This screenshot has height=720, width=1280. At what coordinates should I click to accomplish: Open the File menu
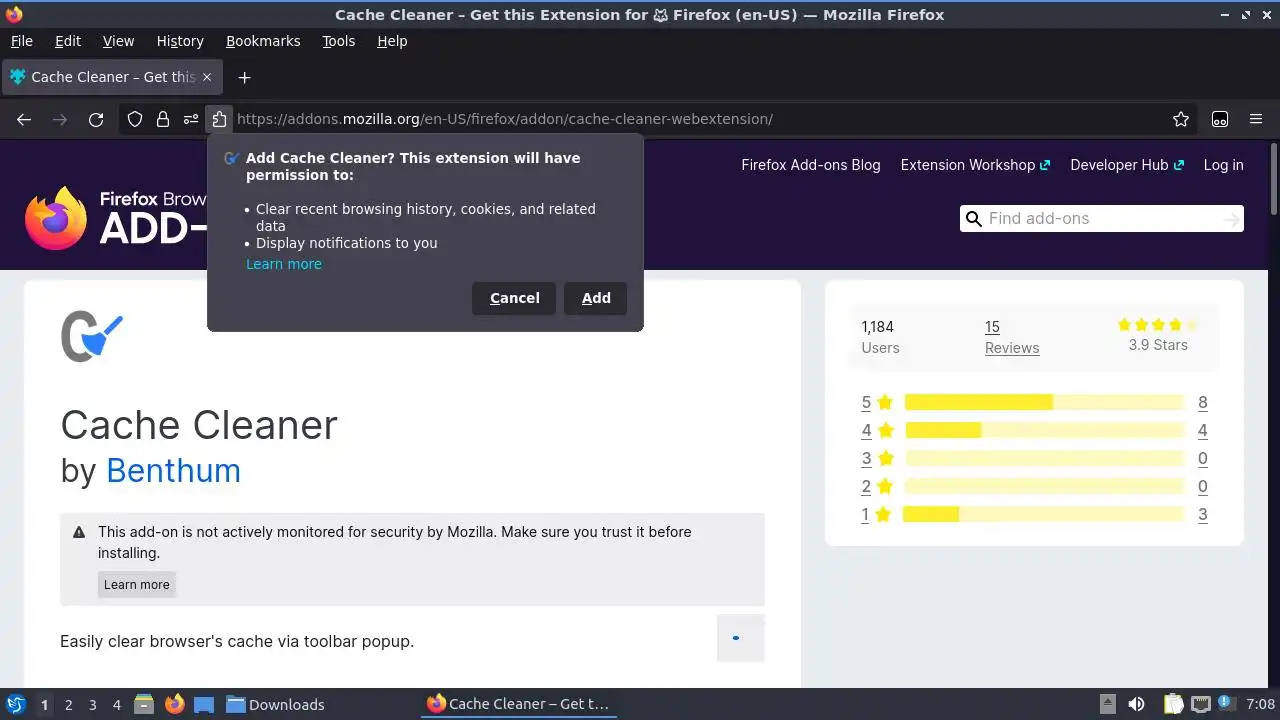(21, 41)
